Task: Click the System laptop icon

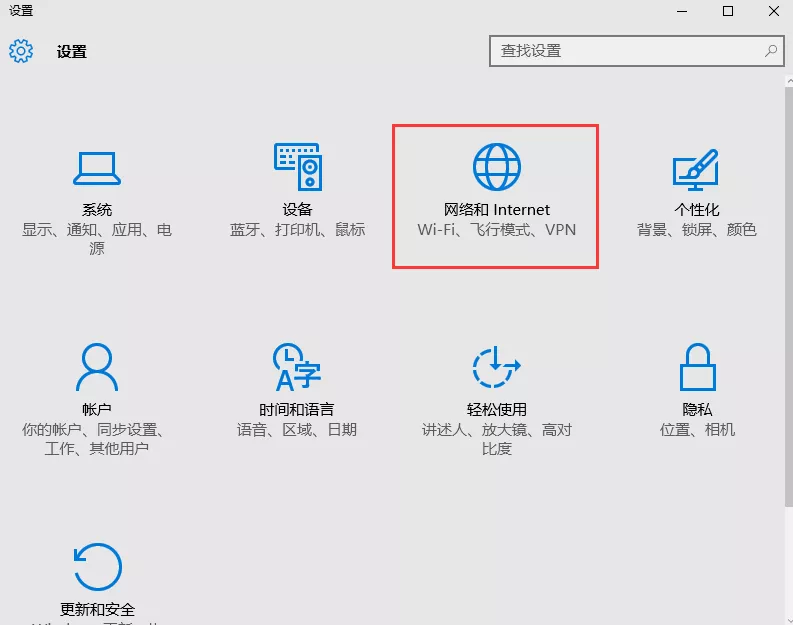Action: click(97, 168)
